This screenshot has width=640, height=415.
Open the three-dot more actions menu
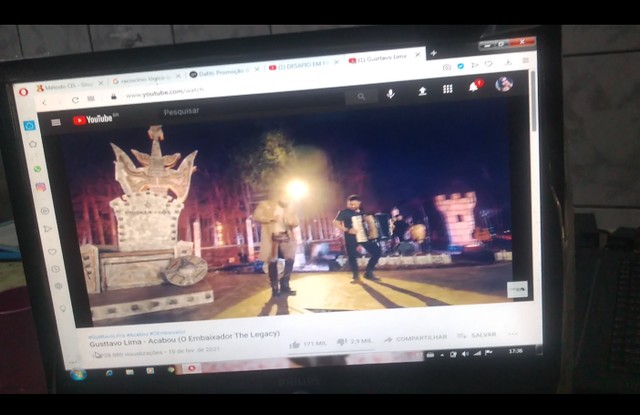(513, 334)
